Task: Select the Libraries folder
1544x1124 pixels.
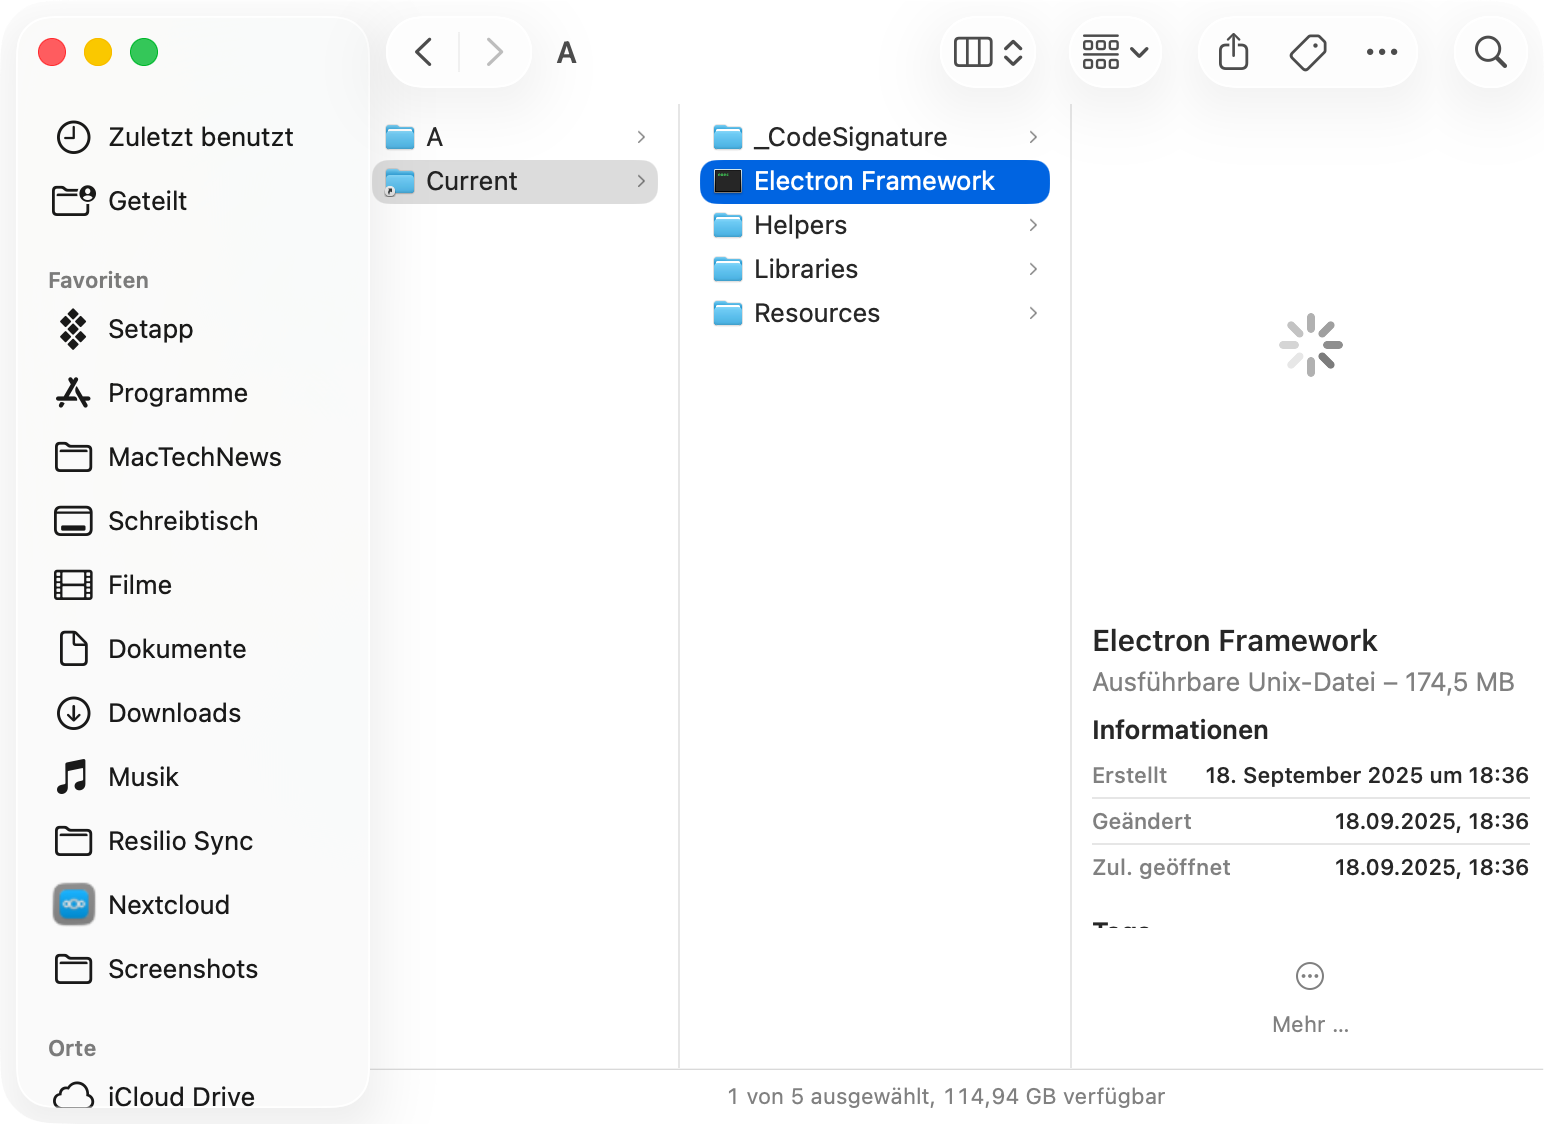Action: coord(805,269)
